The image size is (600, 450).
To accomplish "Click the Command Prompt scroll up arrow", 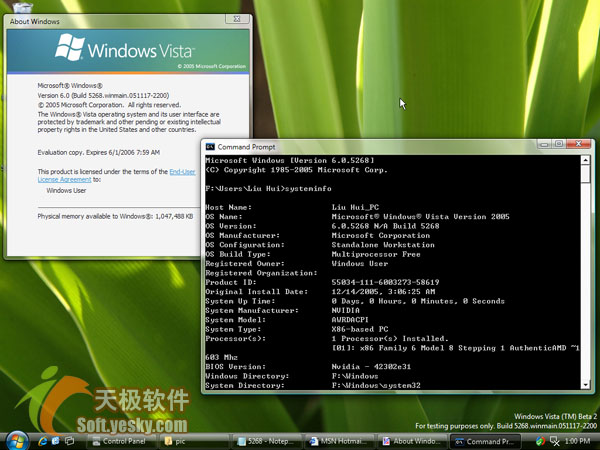I will (x=585, y=160).
